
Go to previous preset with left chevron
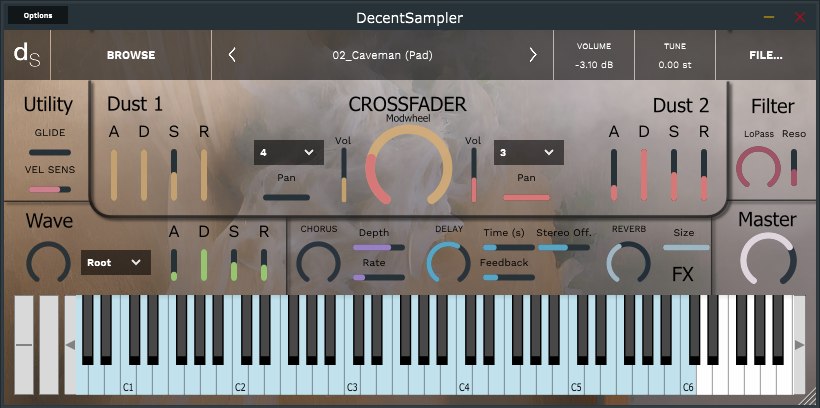pyautogui.click(x=232, y=54)
